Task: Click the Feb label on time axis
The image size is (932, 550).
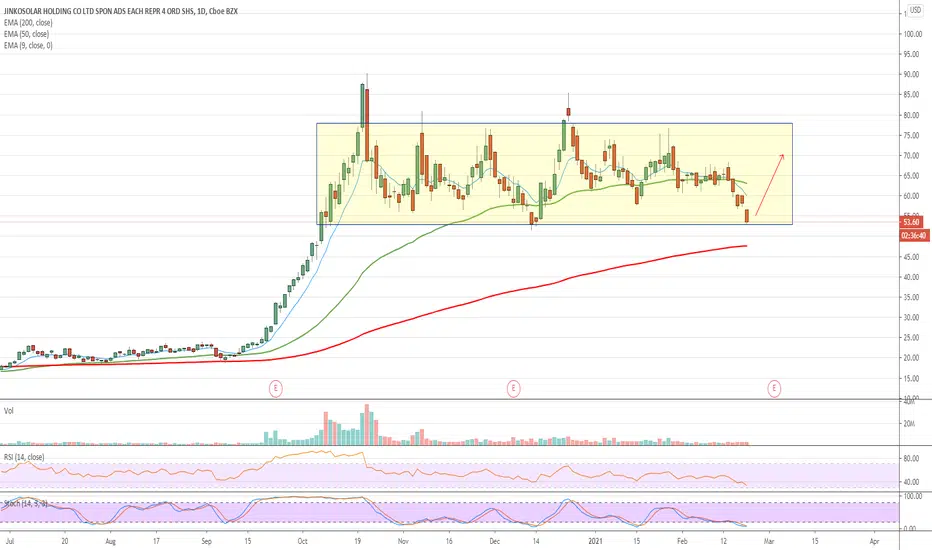Action: pos(682,542)
